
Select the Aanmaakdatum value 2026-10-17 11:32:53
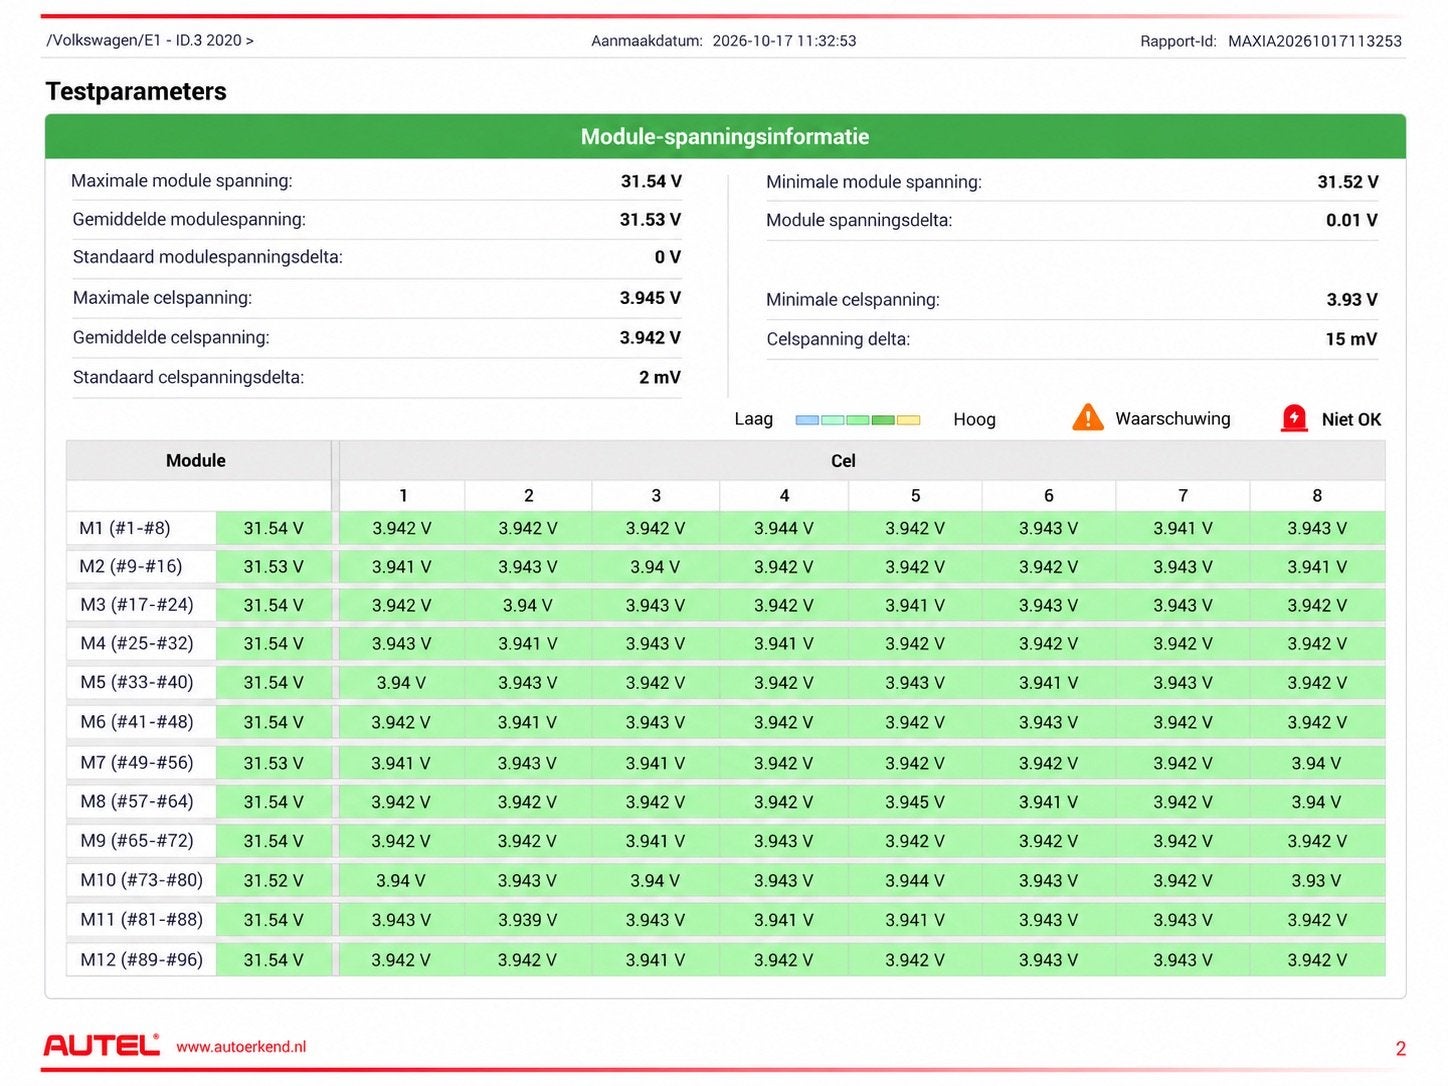click(x=784, y=41)
